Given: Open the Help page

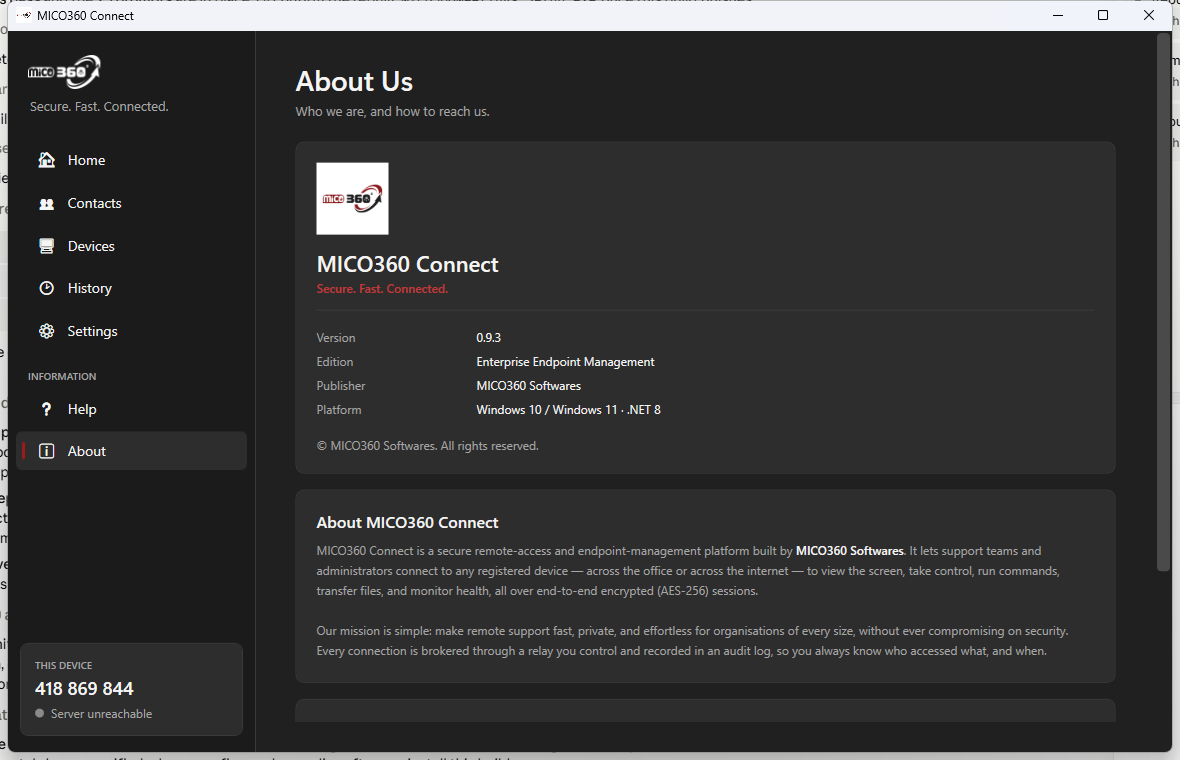Looking at the screenshot, I should pos(131,409).
